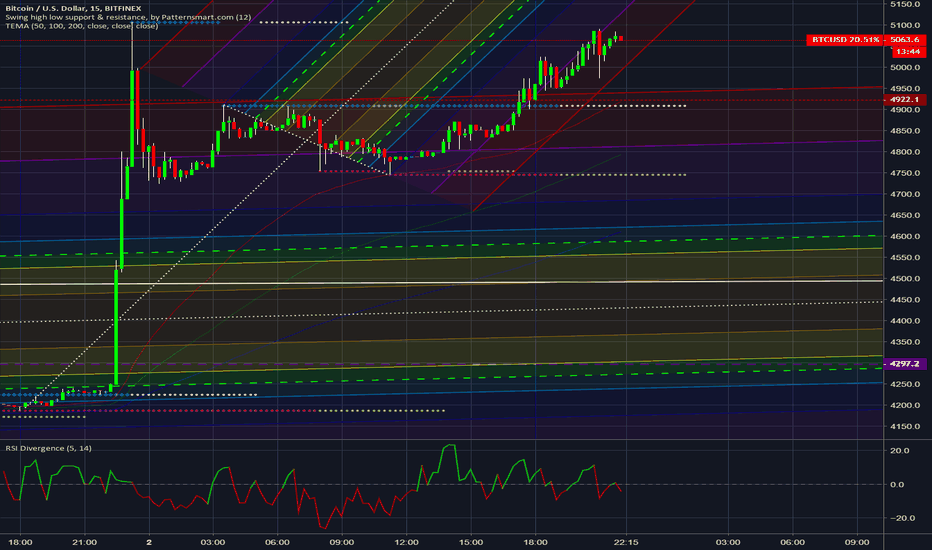Screen dimensions: 932x550
Task: Click the red BTCUSD 5063.6 price label
Action: [865, 39]
